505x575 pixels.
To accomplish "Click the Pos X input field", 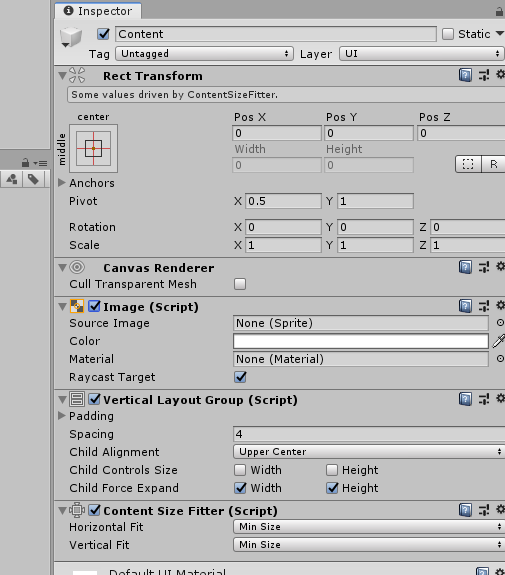I will coord(277,133).
